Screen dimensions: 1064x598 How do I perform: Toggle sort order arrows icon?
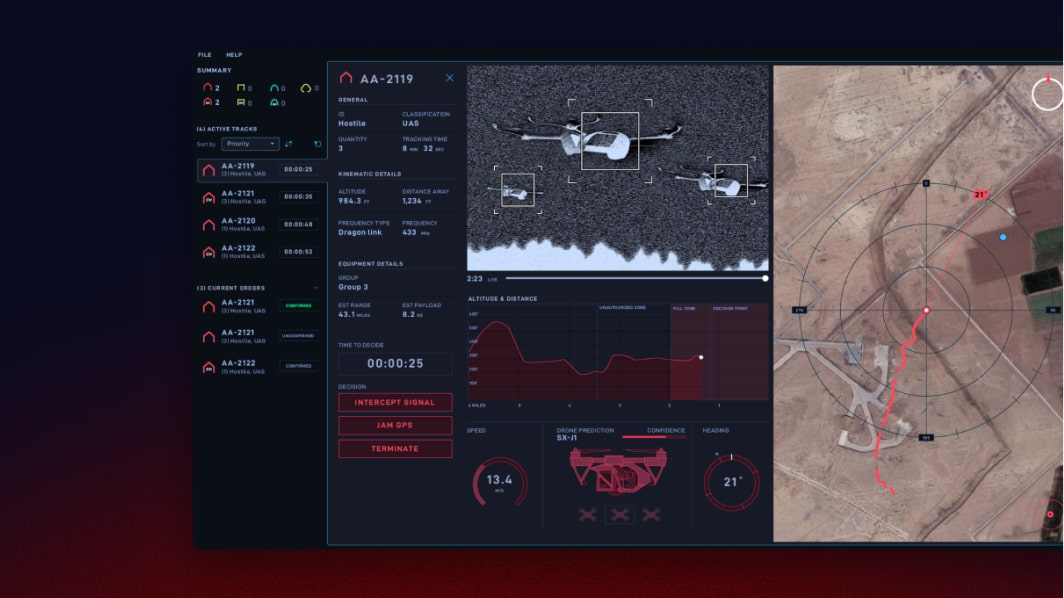289,144
